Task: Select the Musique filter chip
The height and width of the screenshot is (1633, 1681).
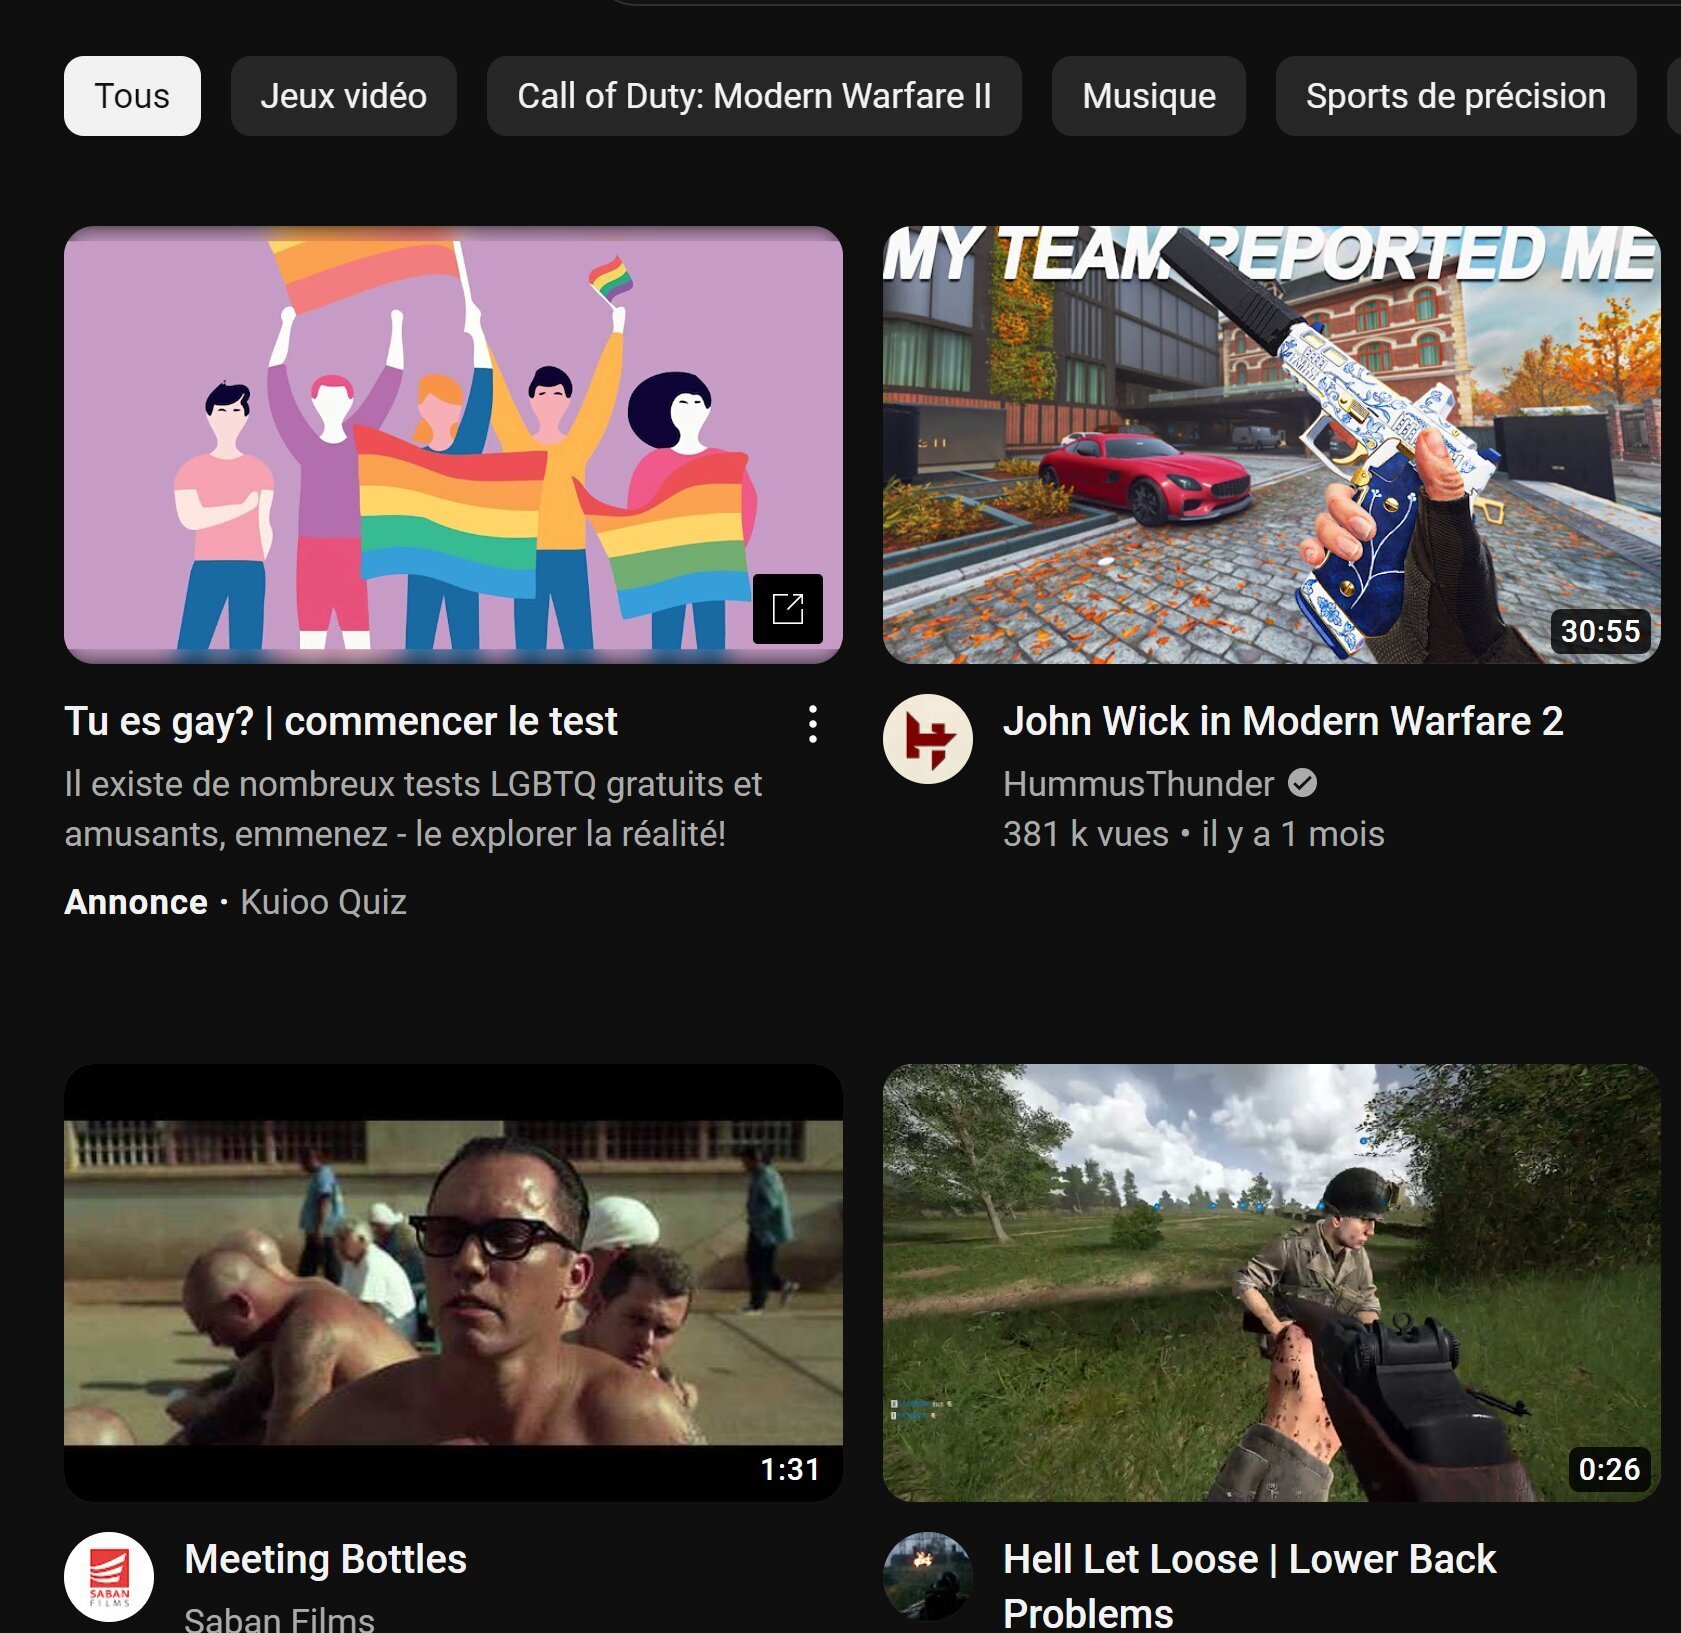Action: 1149,96
